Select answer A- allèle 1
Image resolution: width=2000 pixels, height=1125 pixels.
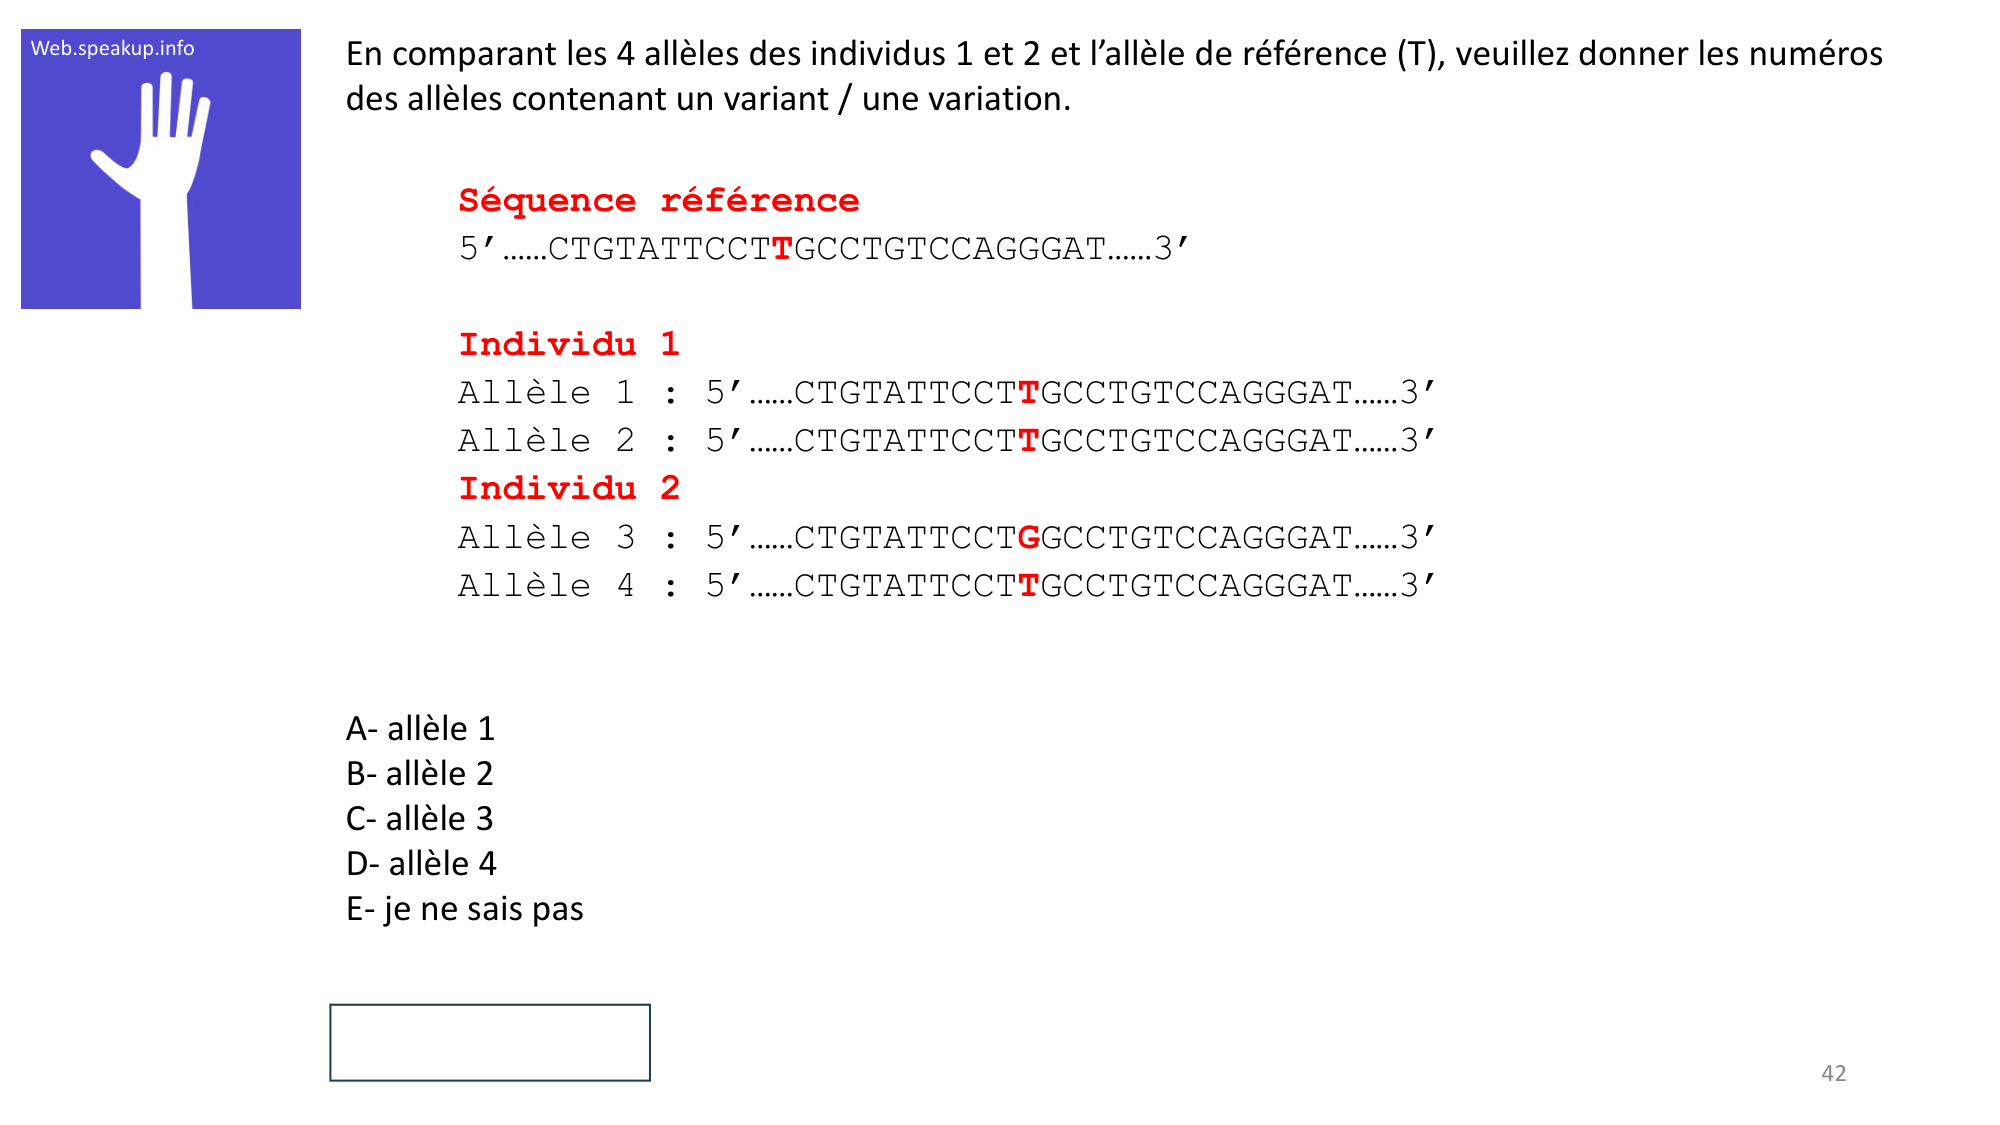point(420,729)
